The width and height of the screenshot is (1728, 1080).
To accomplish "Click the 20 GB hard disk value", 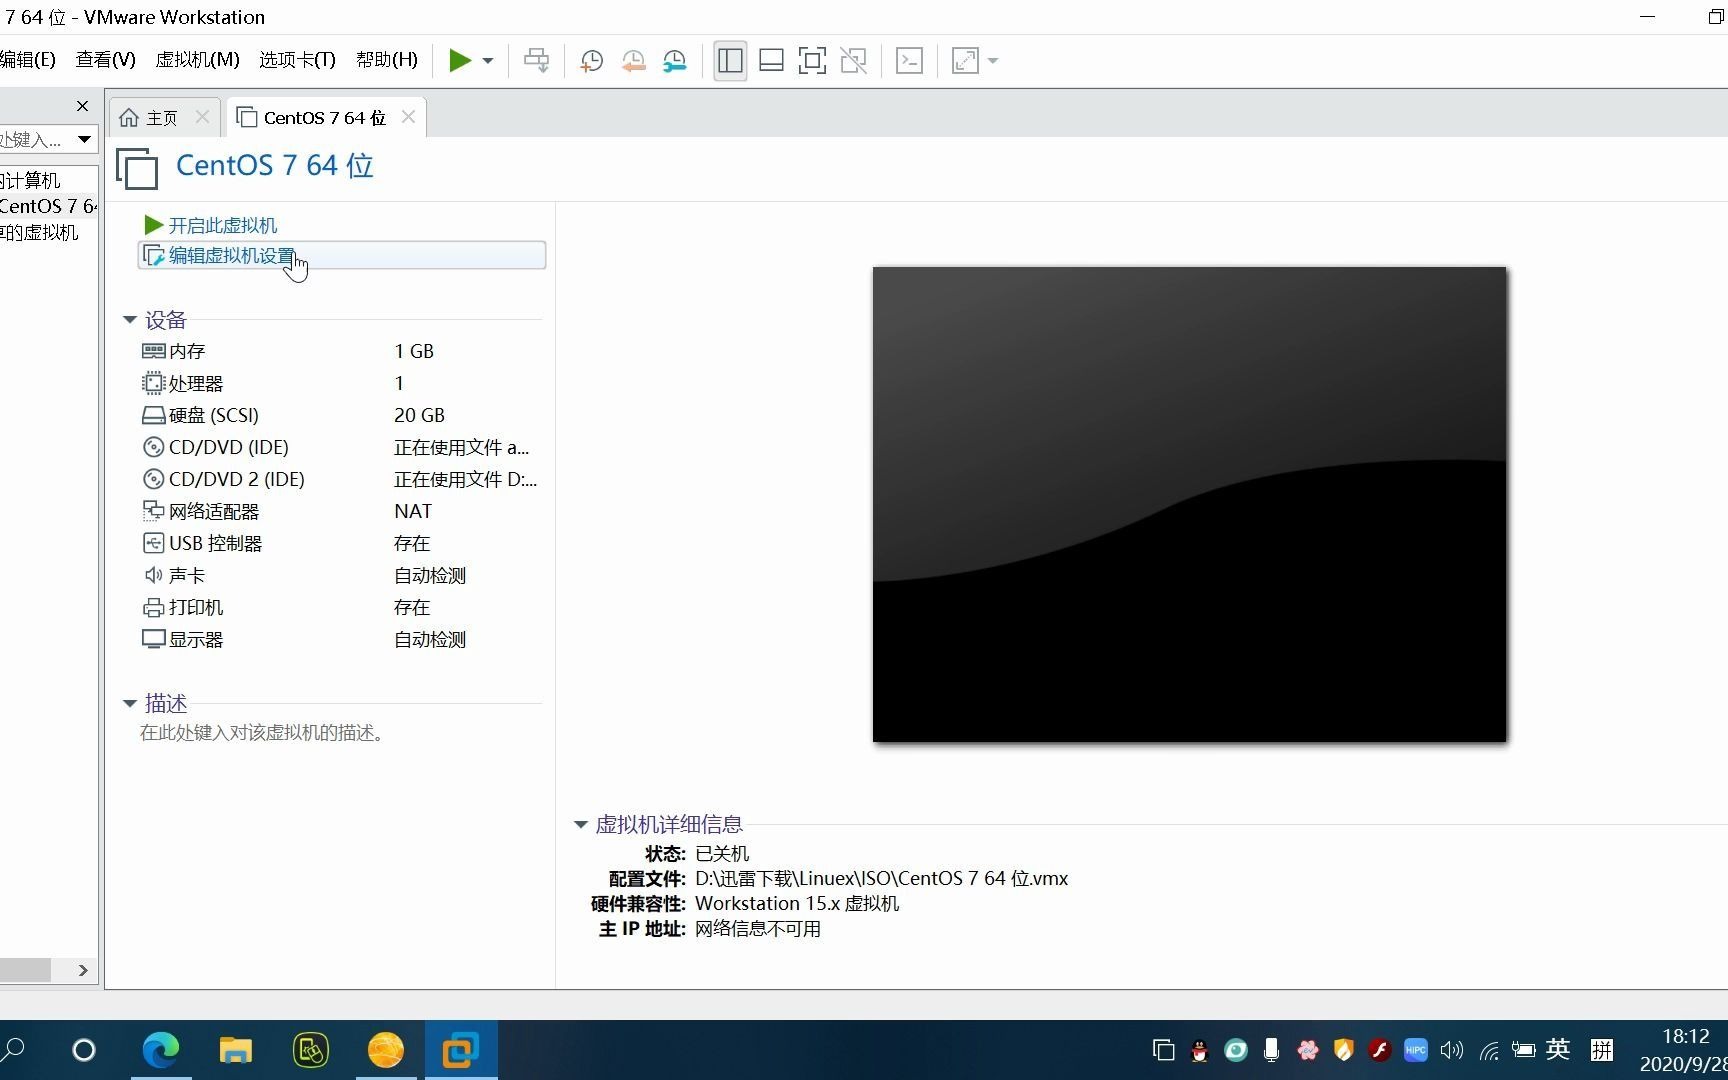I will (419, 415).
